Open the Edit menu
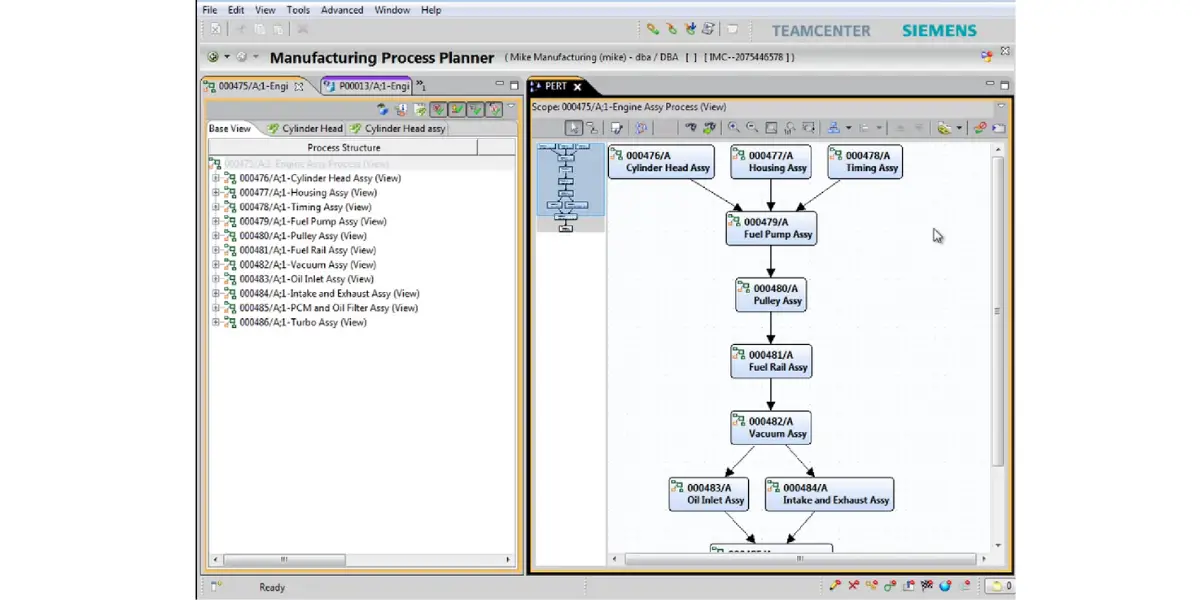The image size is (1200, 600). [236, 10]
